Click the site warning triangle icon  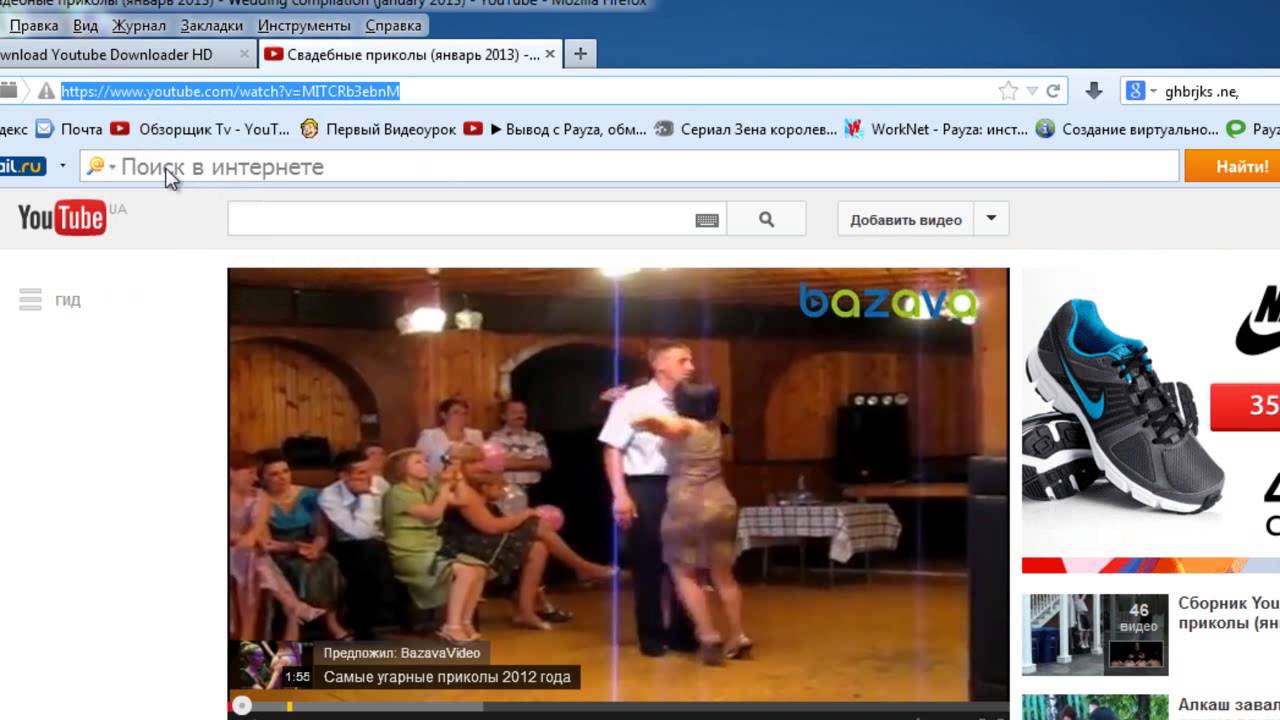point(46,91)
